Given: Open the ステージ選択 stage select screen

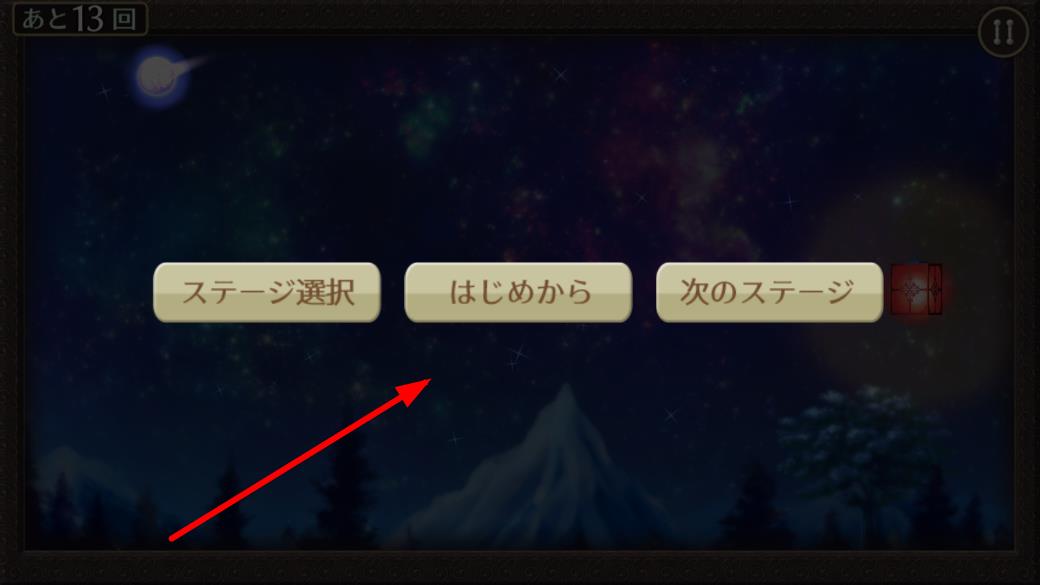Looking at the screenshot, I should pyautogui.click(x=267, y=292).
